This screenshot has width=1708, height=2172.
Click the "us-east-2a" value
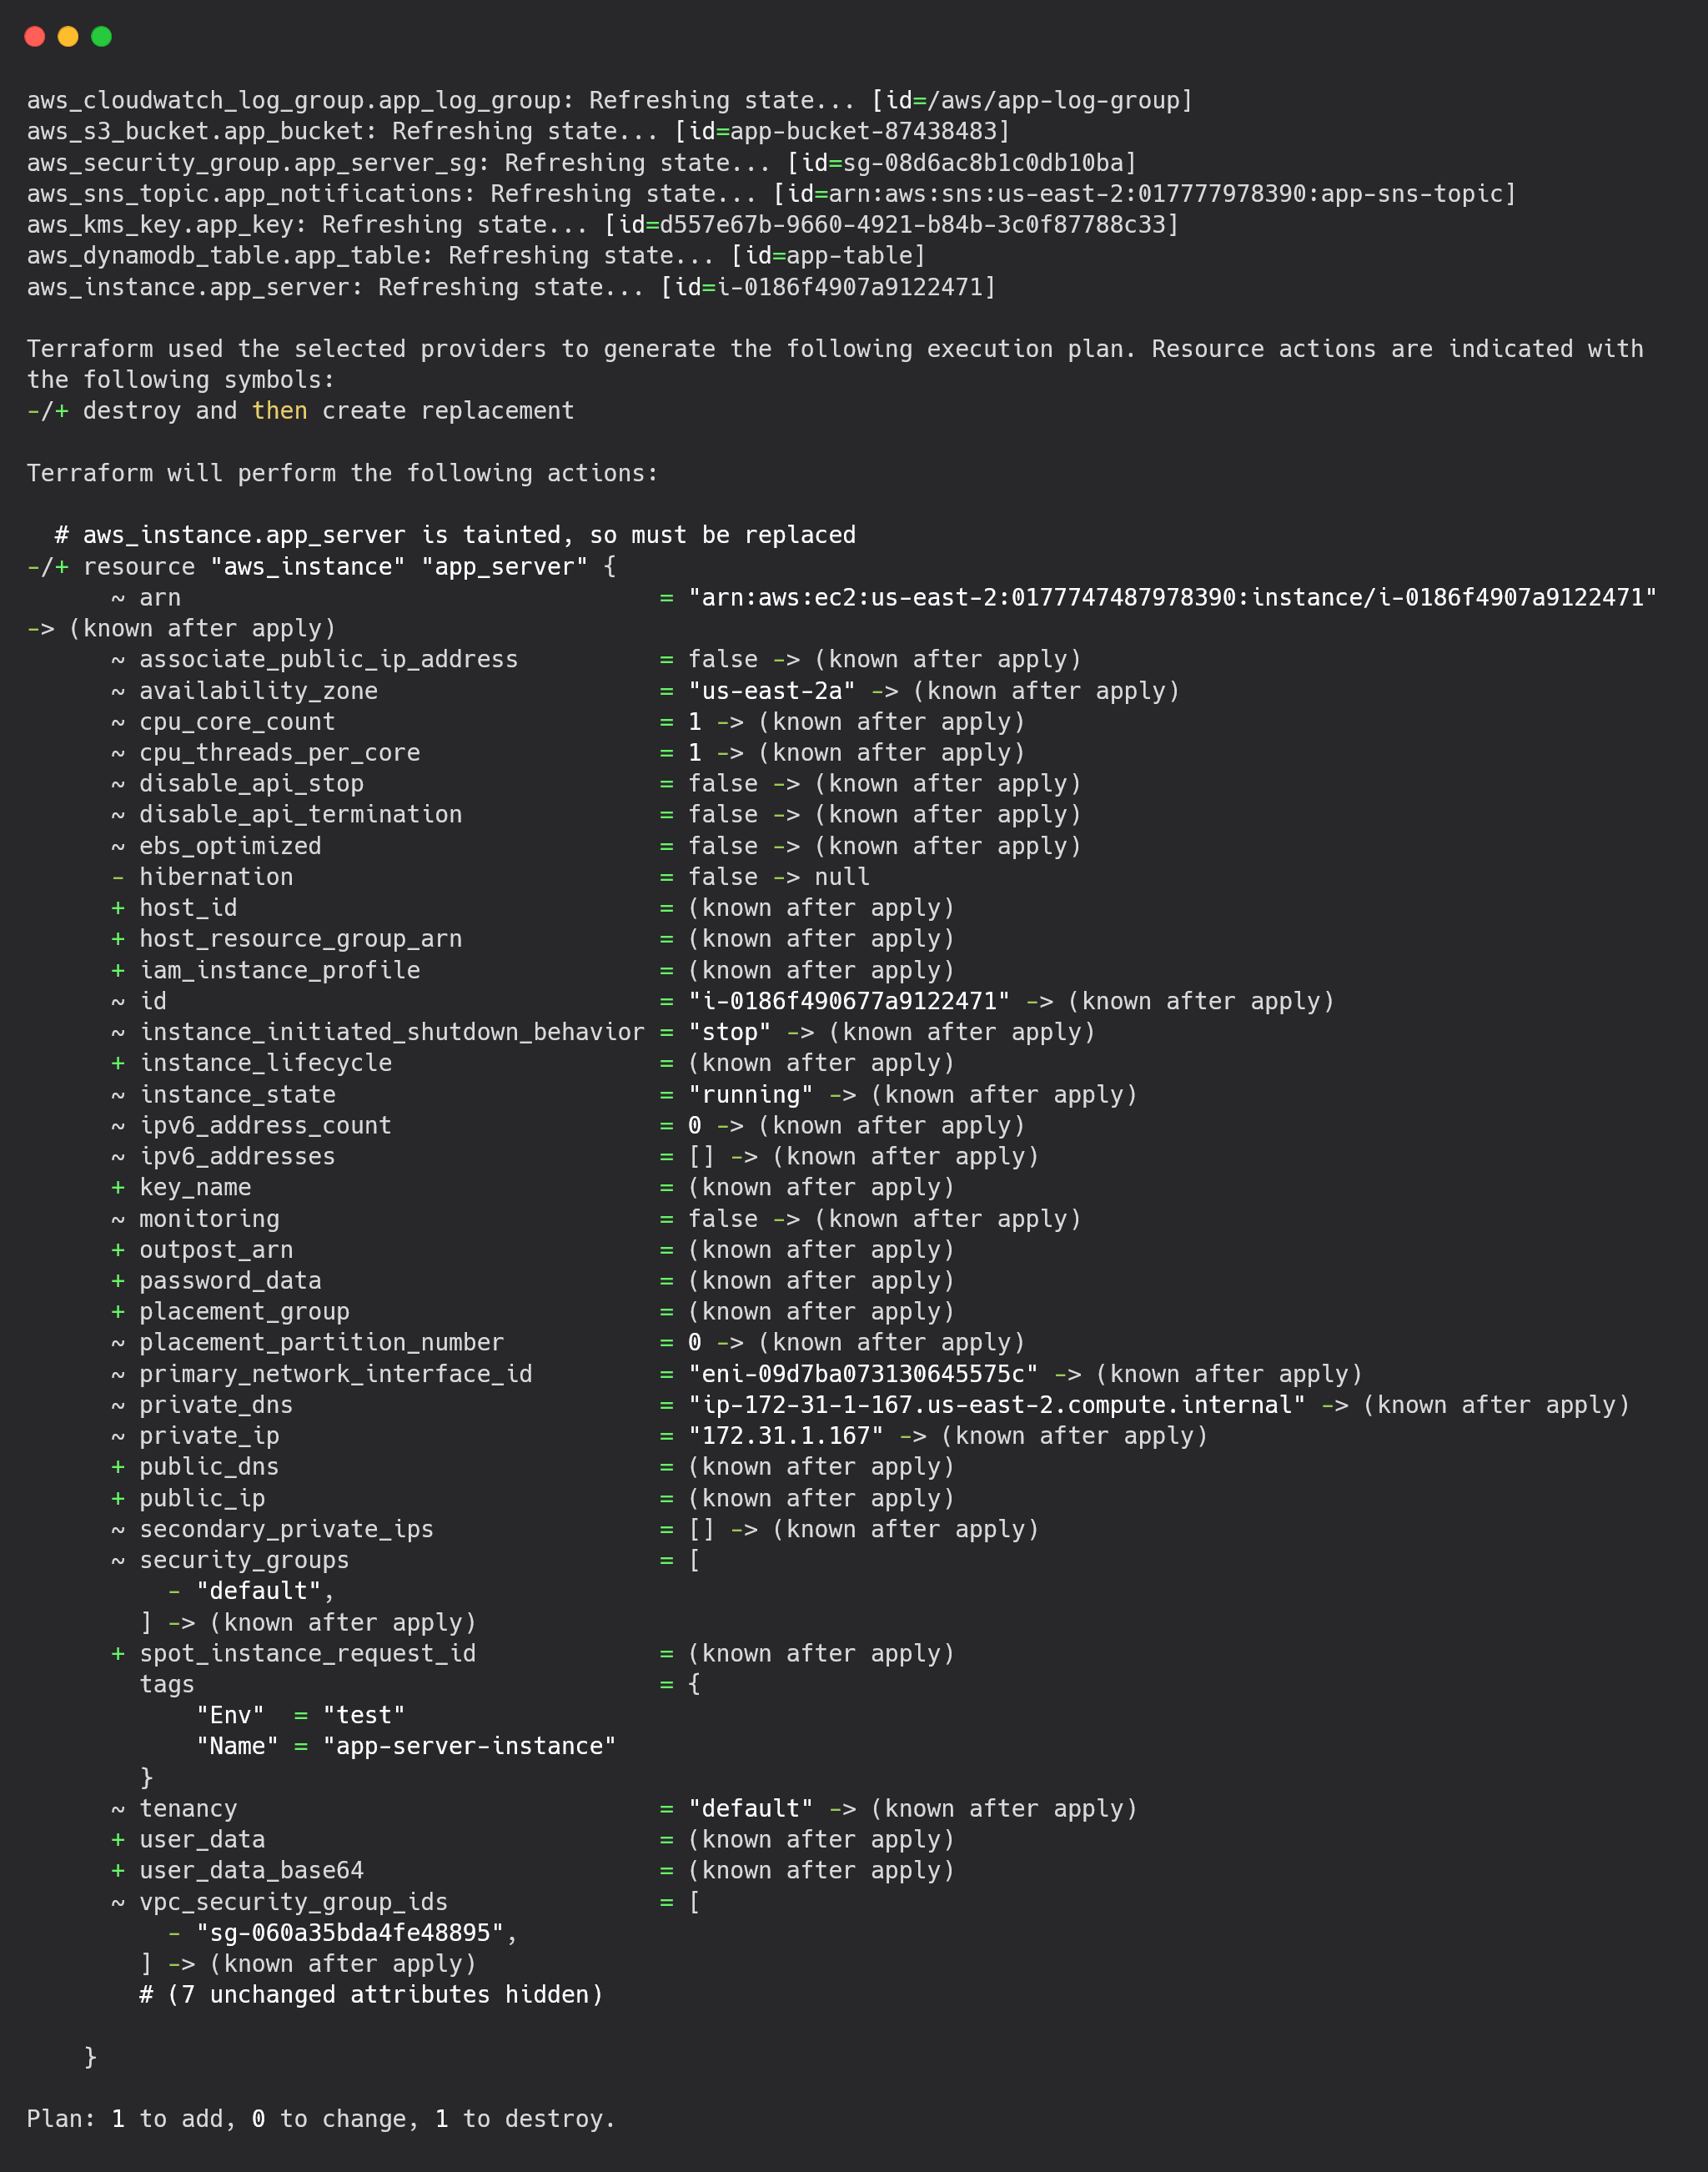tap(772, 691)
